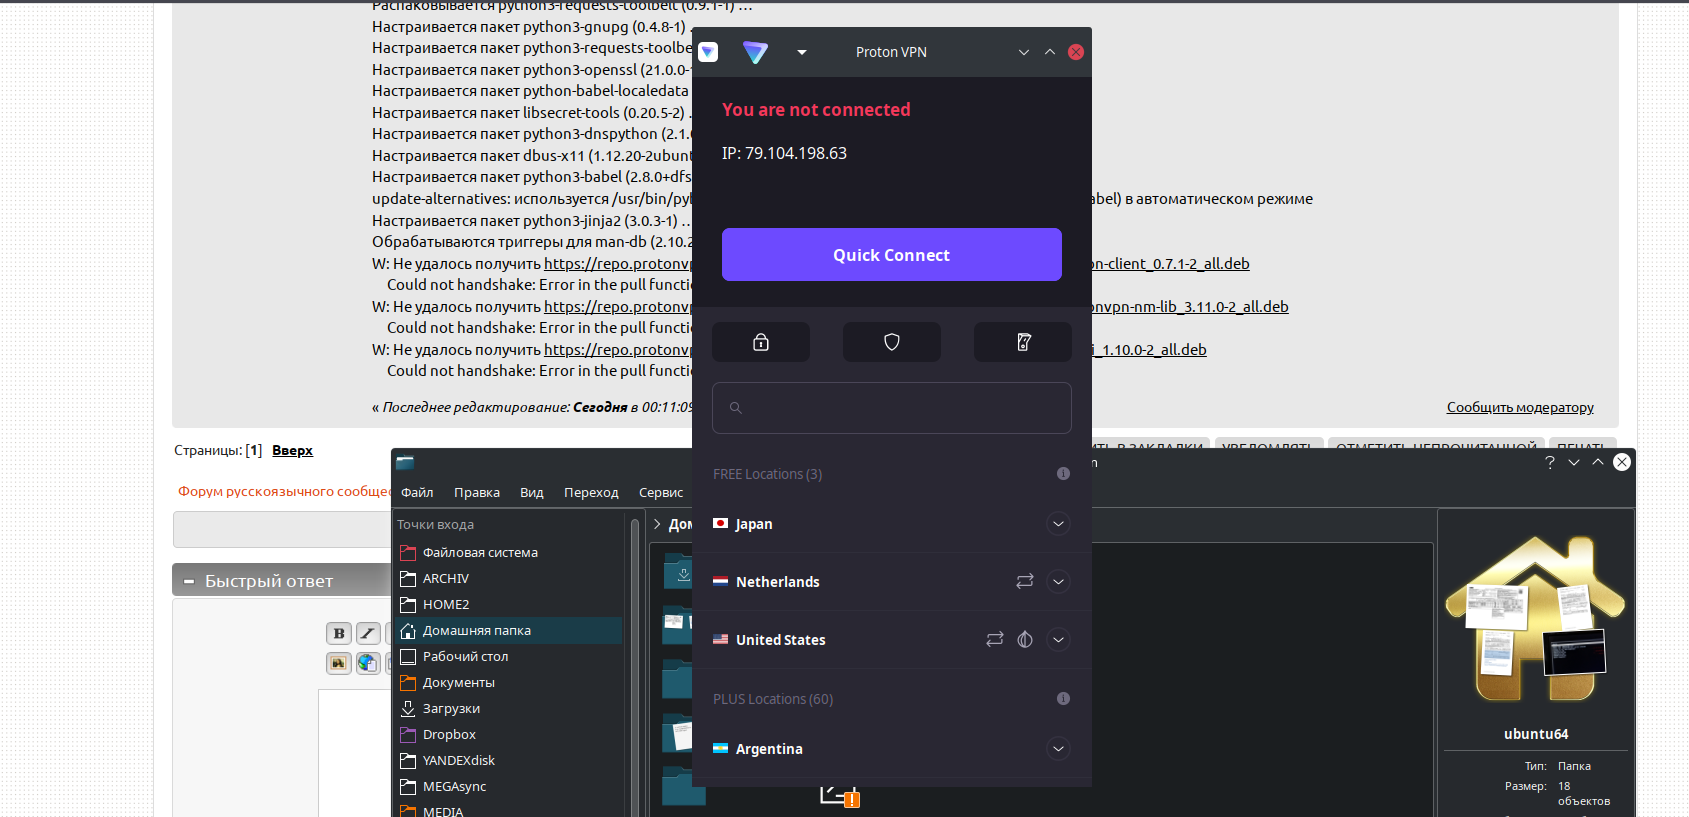1689x817 pixels.
Task: Click the ubuntu64 home folder preview image
Action: (x=1536, y=619)
